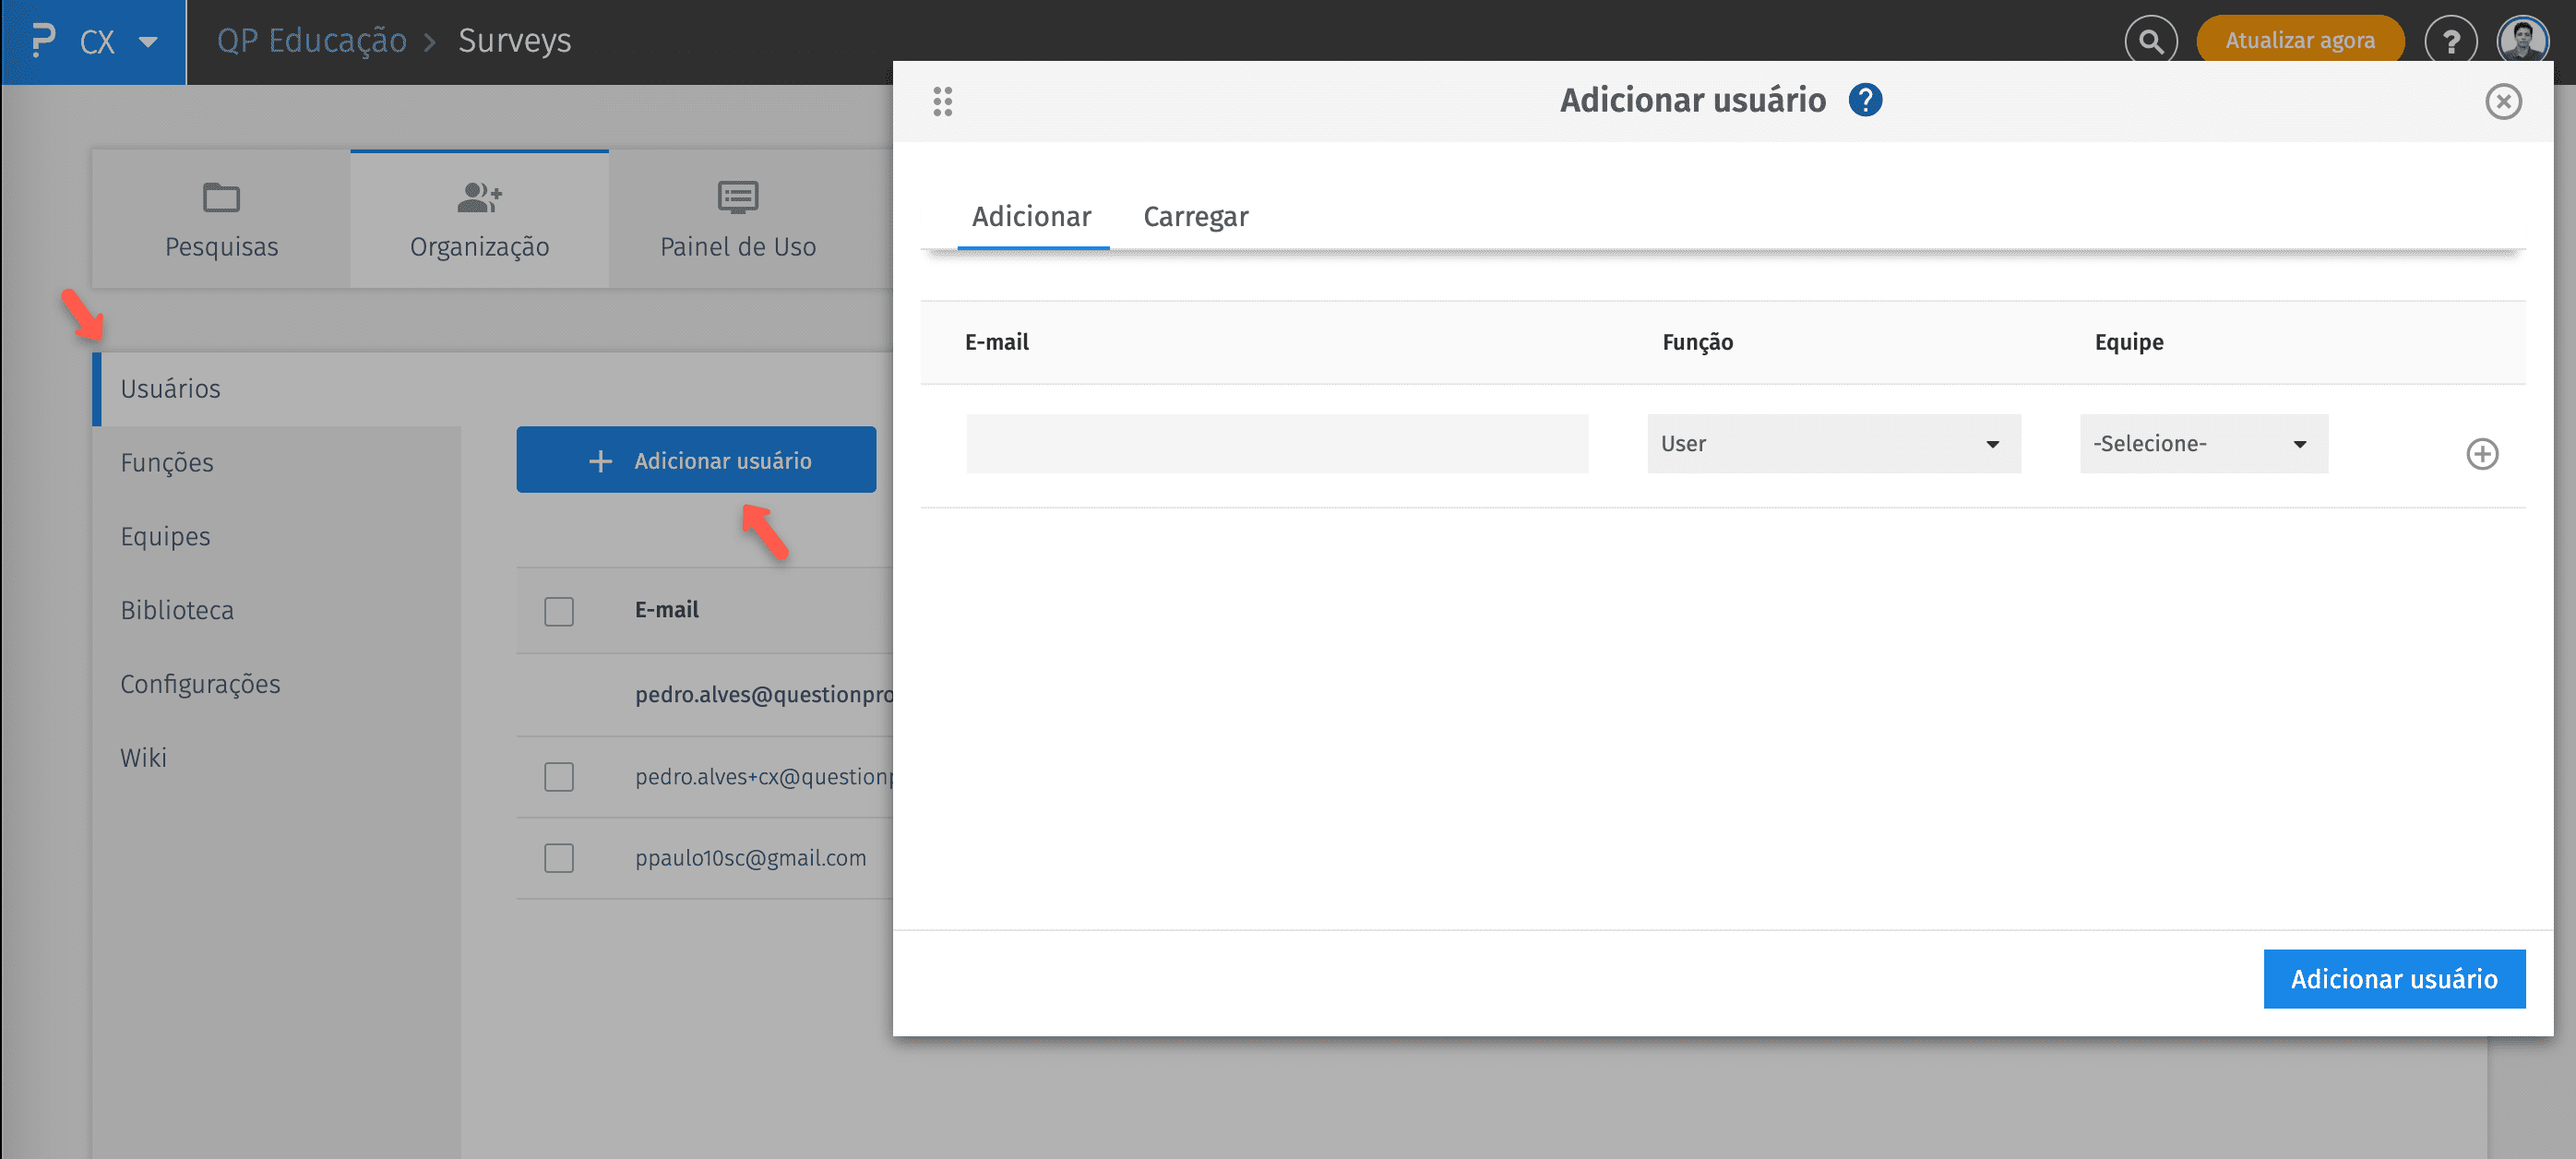This screenshot has width=2576, height=1159.
Task: Open the help question mark icon in top bar
Action: (2450, 41)
